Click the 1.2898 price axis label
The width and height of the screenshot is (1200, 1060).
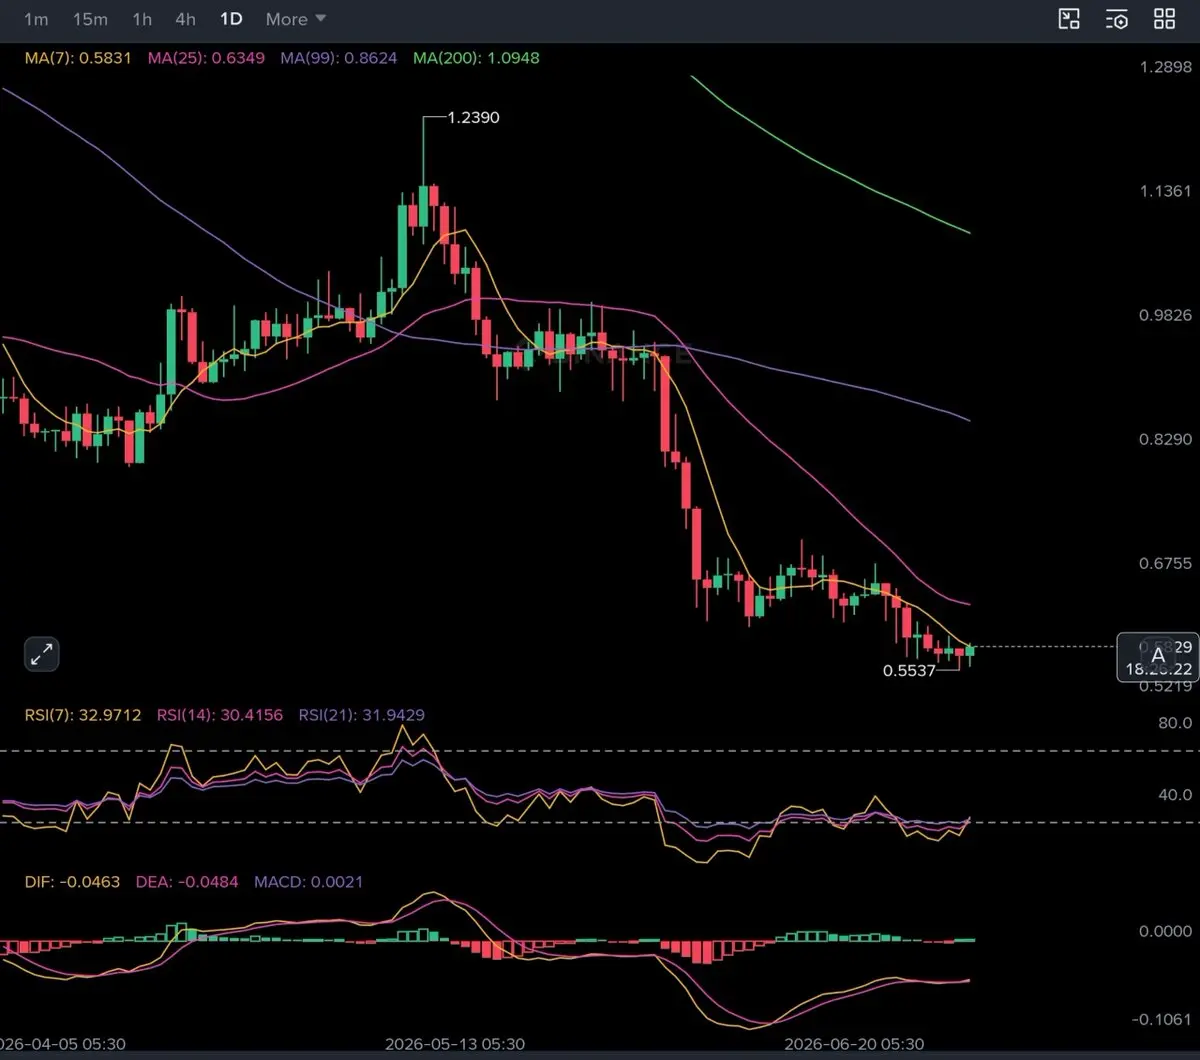coord(1166,67)
